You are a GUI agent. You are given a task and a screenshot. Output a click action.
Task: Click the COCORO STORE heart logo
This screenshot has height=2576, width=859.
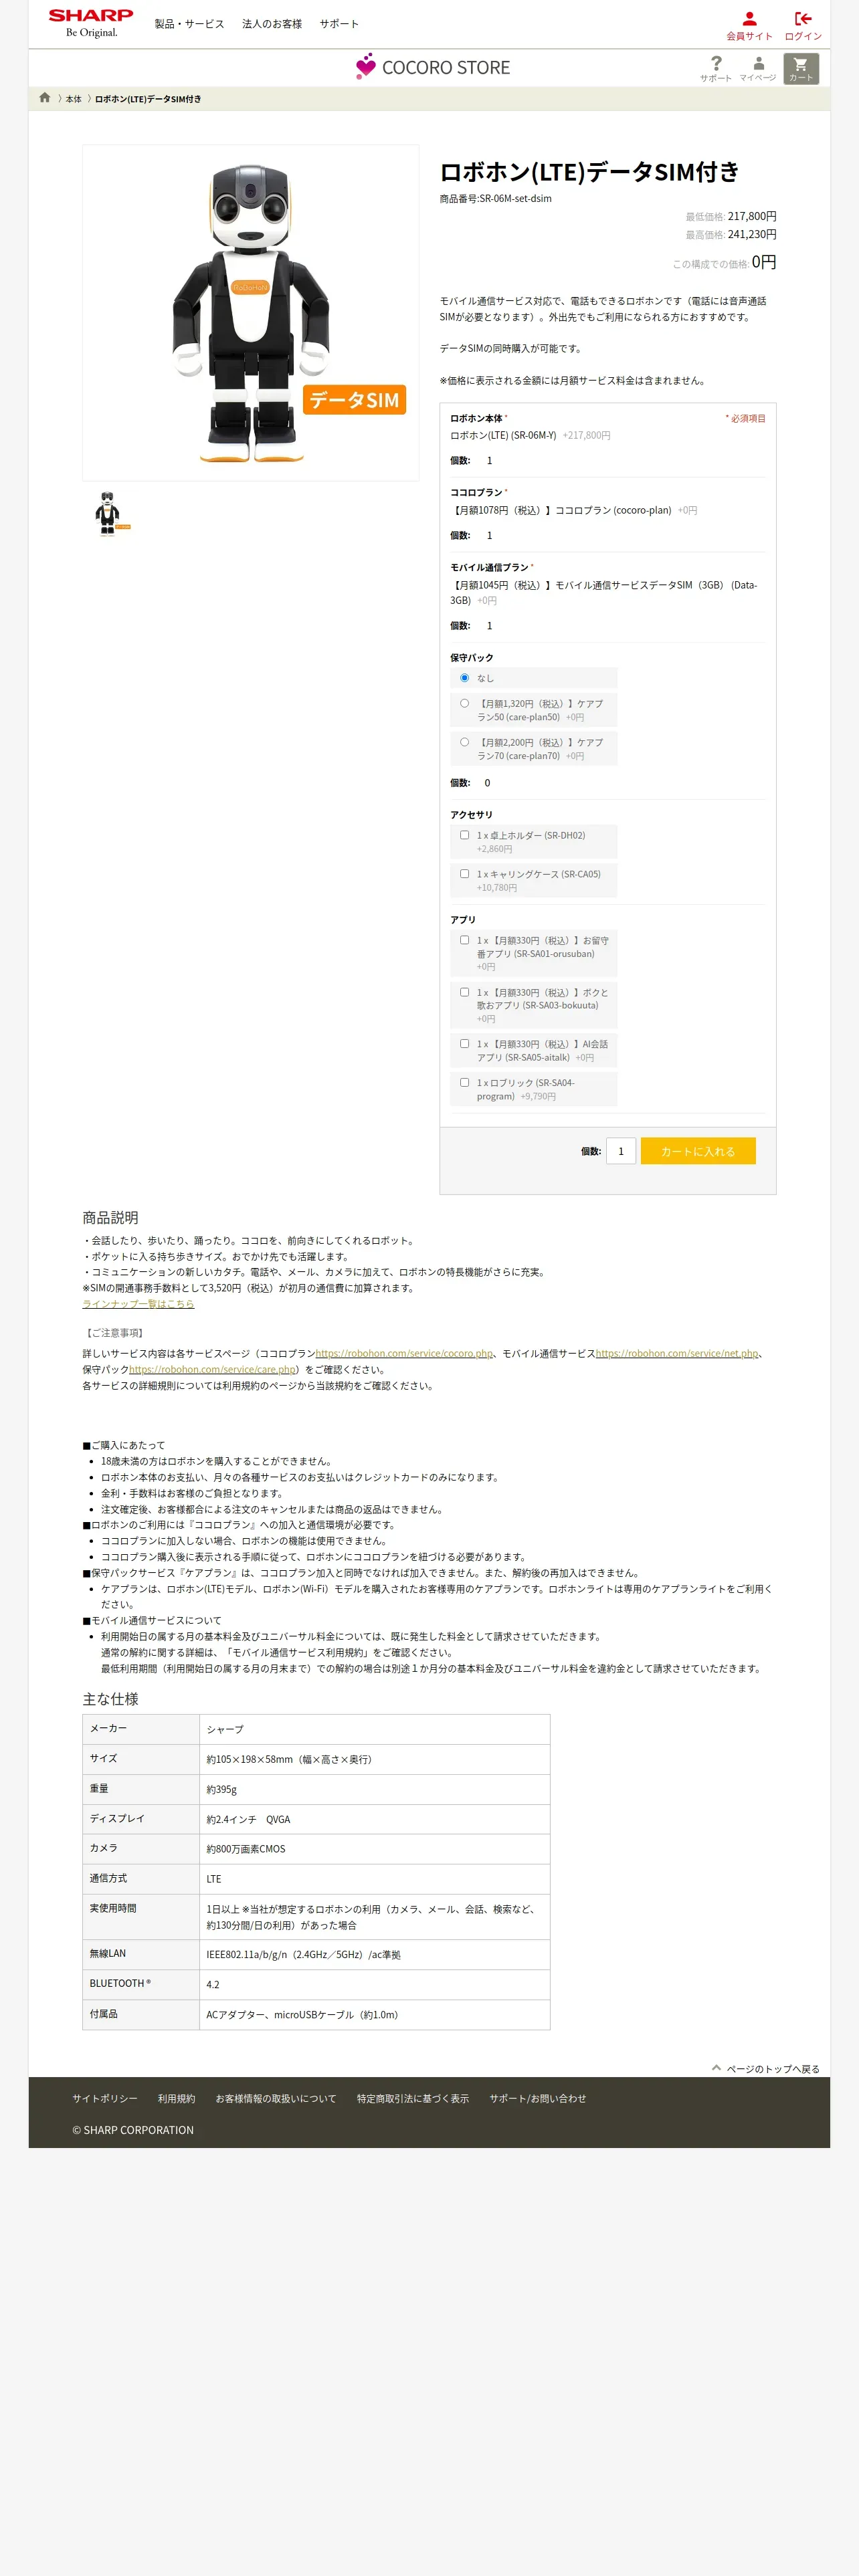tap(433, 67)
